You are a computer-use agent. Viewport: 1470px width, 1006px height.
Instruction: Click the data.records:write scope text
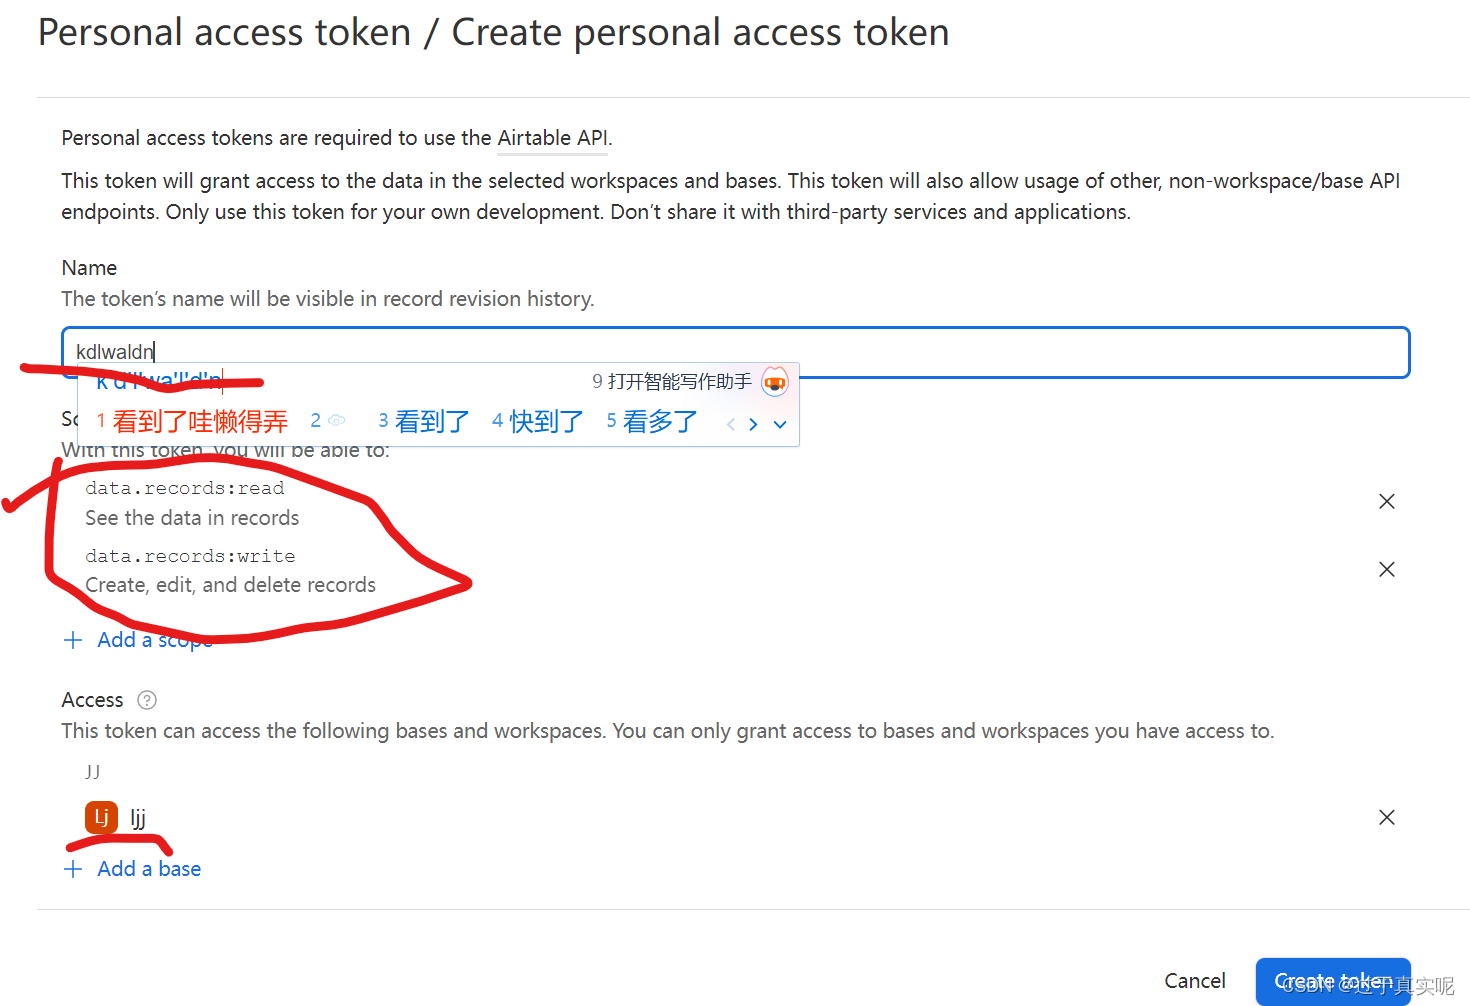coord(190,556)
